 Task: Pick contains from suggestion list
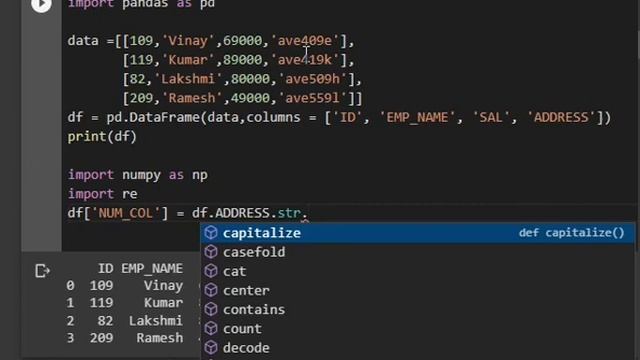pyautogui.click(x=418, y=310)
